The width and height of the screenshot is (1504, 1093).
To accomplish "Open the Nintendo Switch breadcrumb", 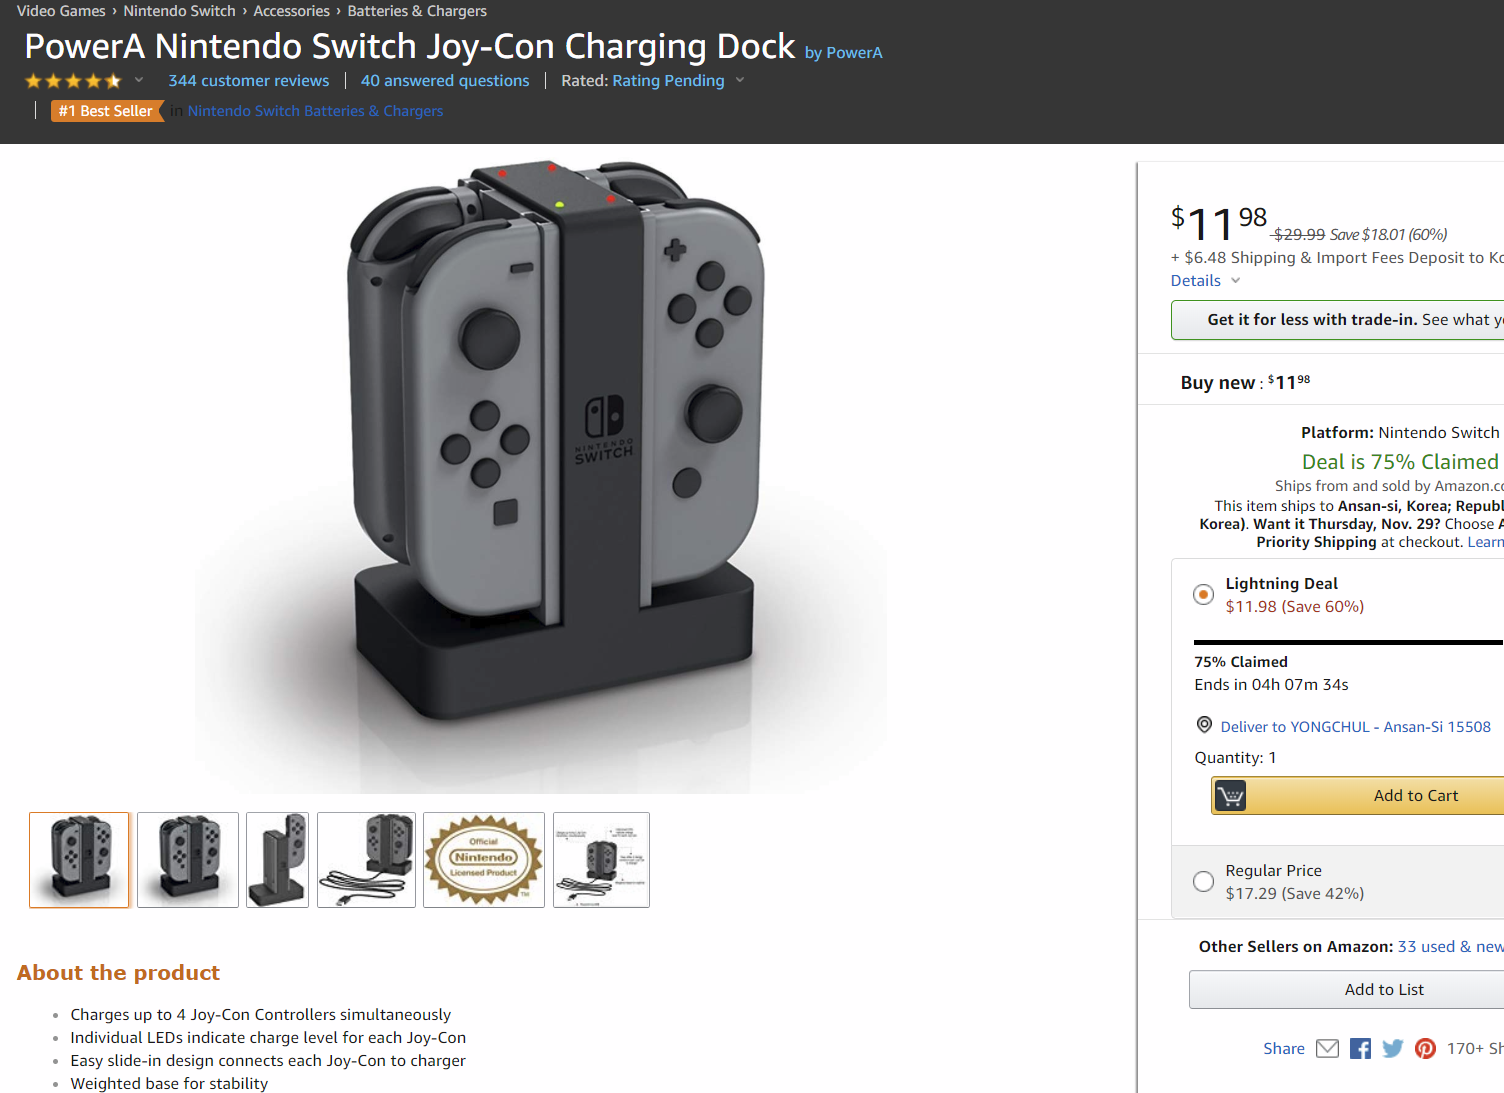I will 180,11.
